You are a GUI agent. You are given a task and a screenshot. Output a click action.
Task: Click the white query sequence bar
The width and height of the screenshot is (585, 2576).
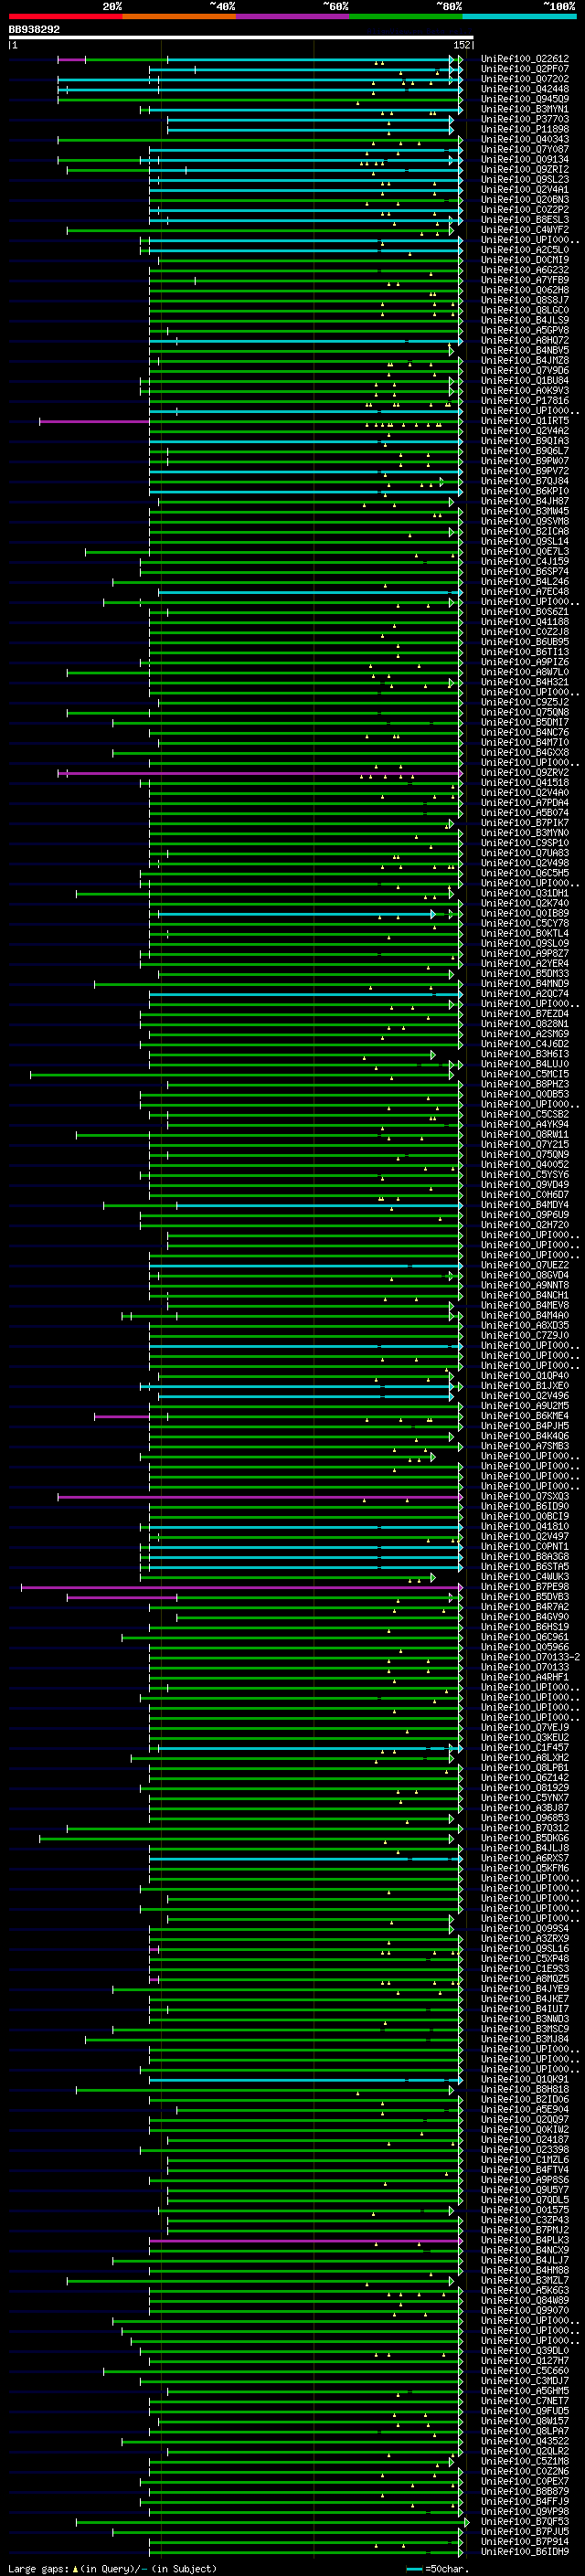(241, 38)
